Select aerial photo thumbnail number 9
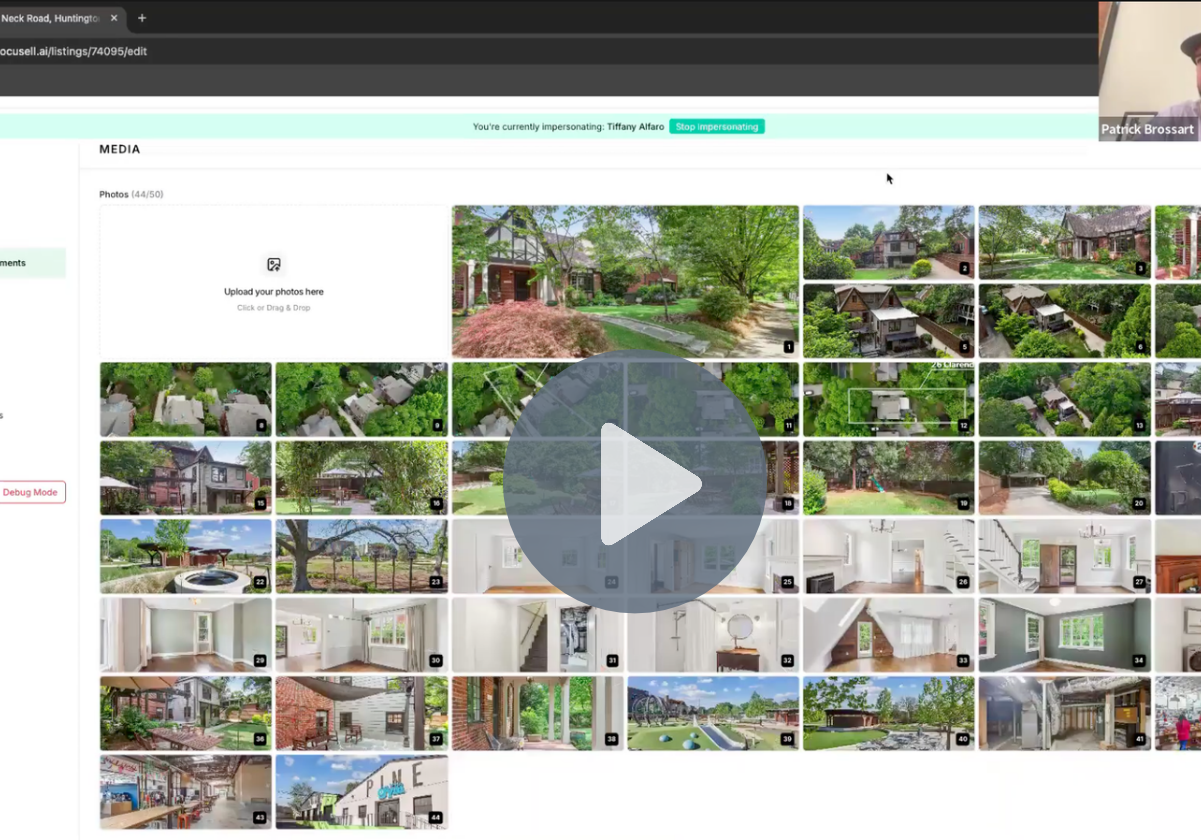The height and width of the screenshot is (840, 1201). pos(362,399)
